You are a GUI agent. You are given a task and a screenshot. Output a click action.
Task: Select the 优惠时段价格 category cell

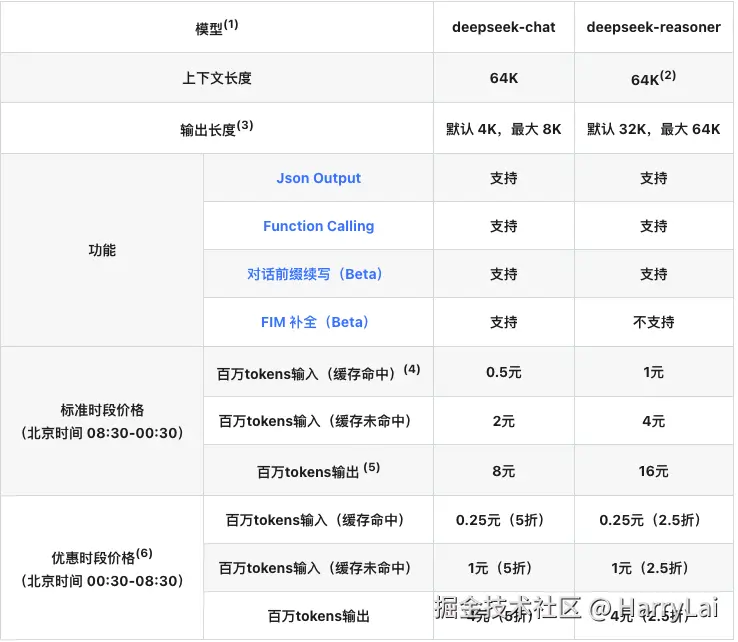(x=102, y=568)
